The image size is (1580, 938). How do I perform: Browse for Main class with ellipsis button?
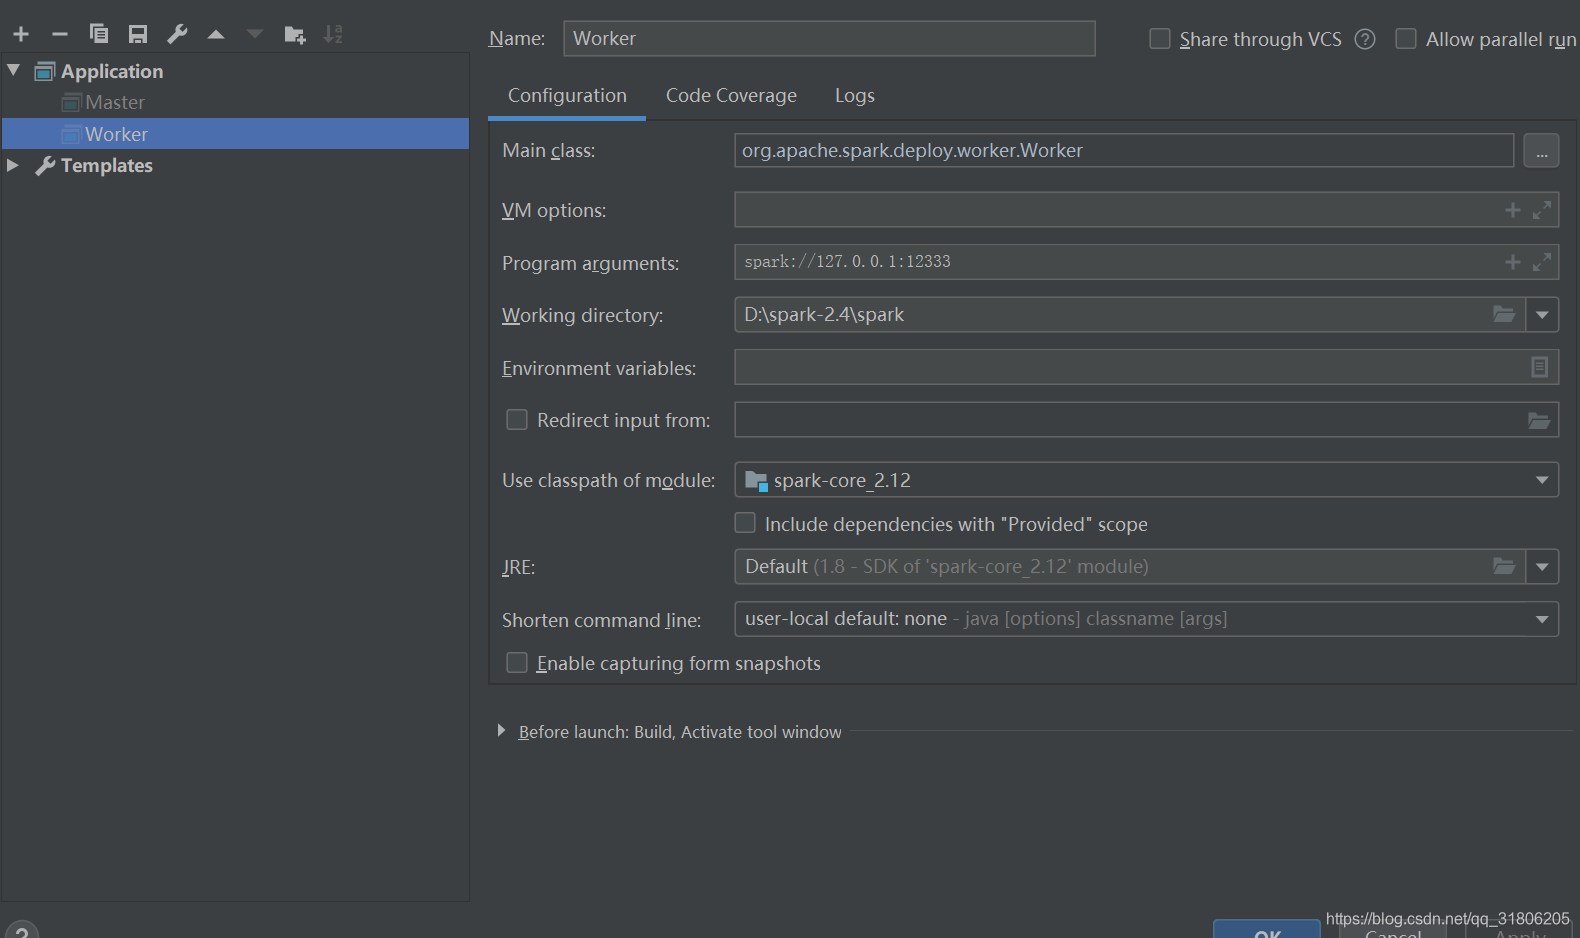pyautogui.click(x=1541, y=151)
